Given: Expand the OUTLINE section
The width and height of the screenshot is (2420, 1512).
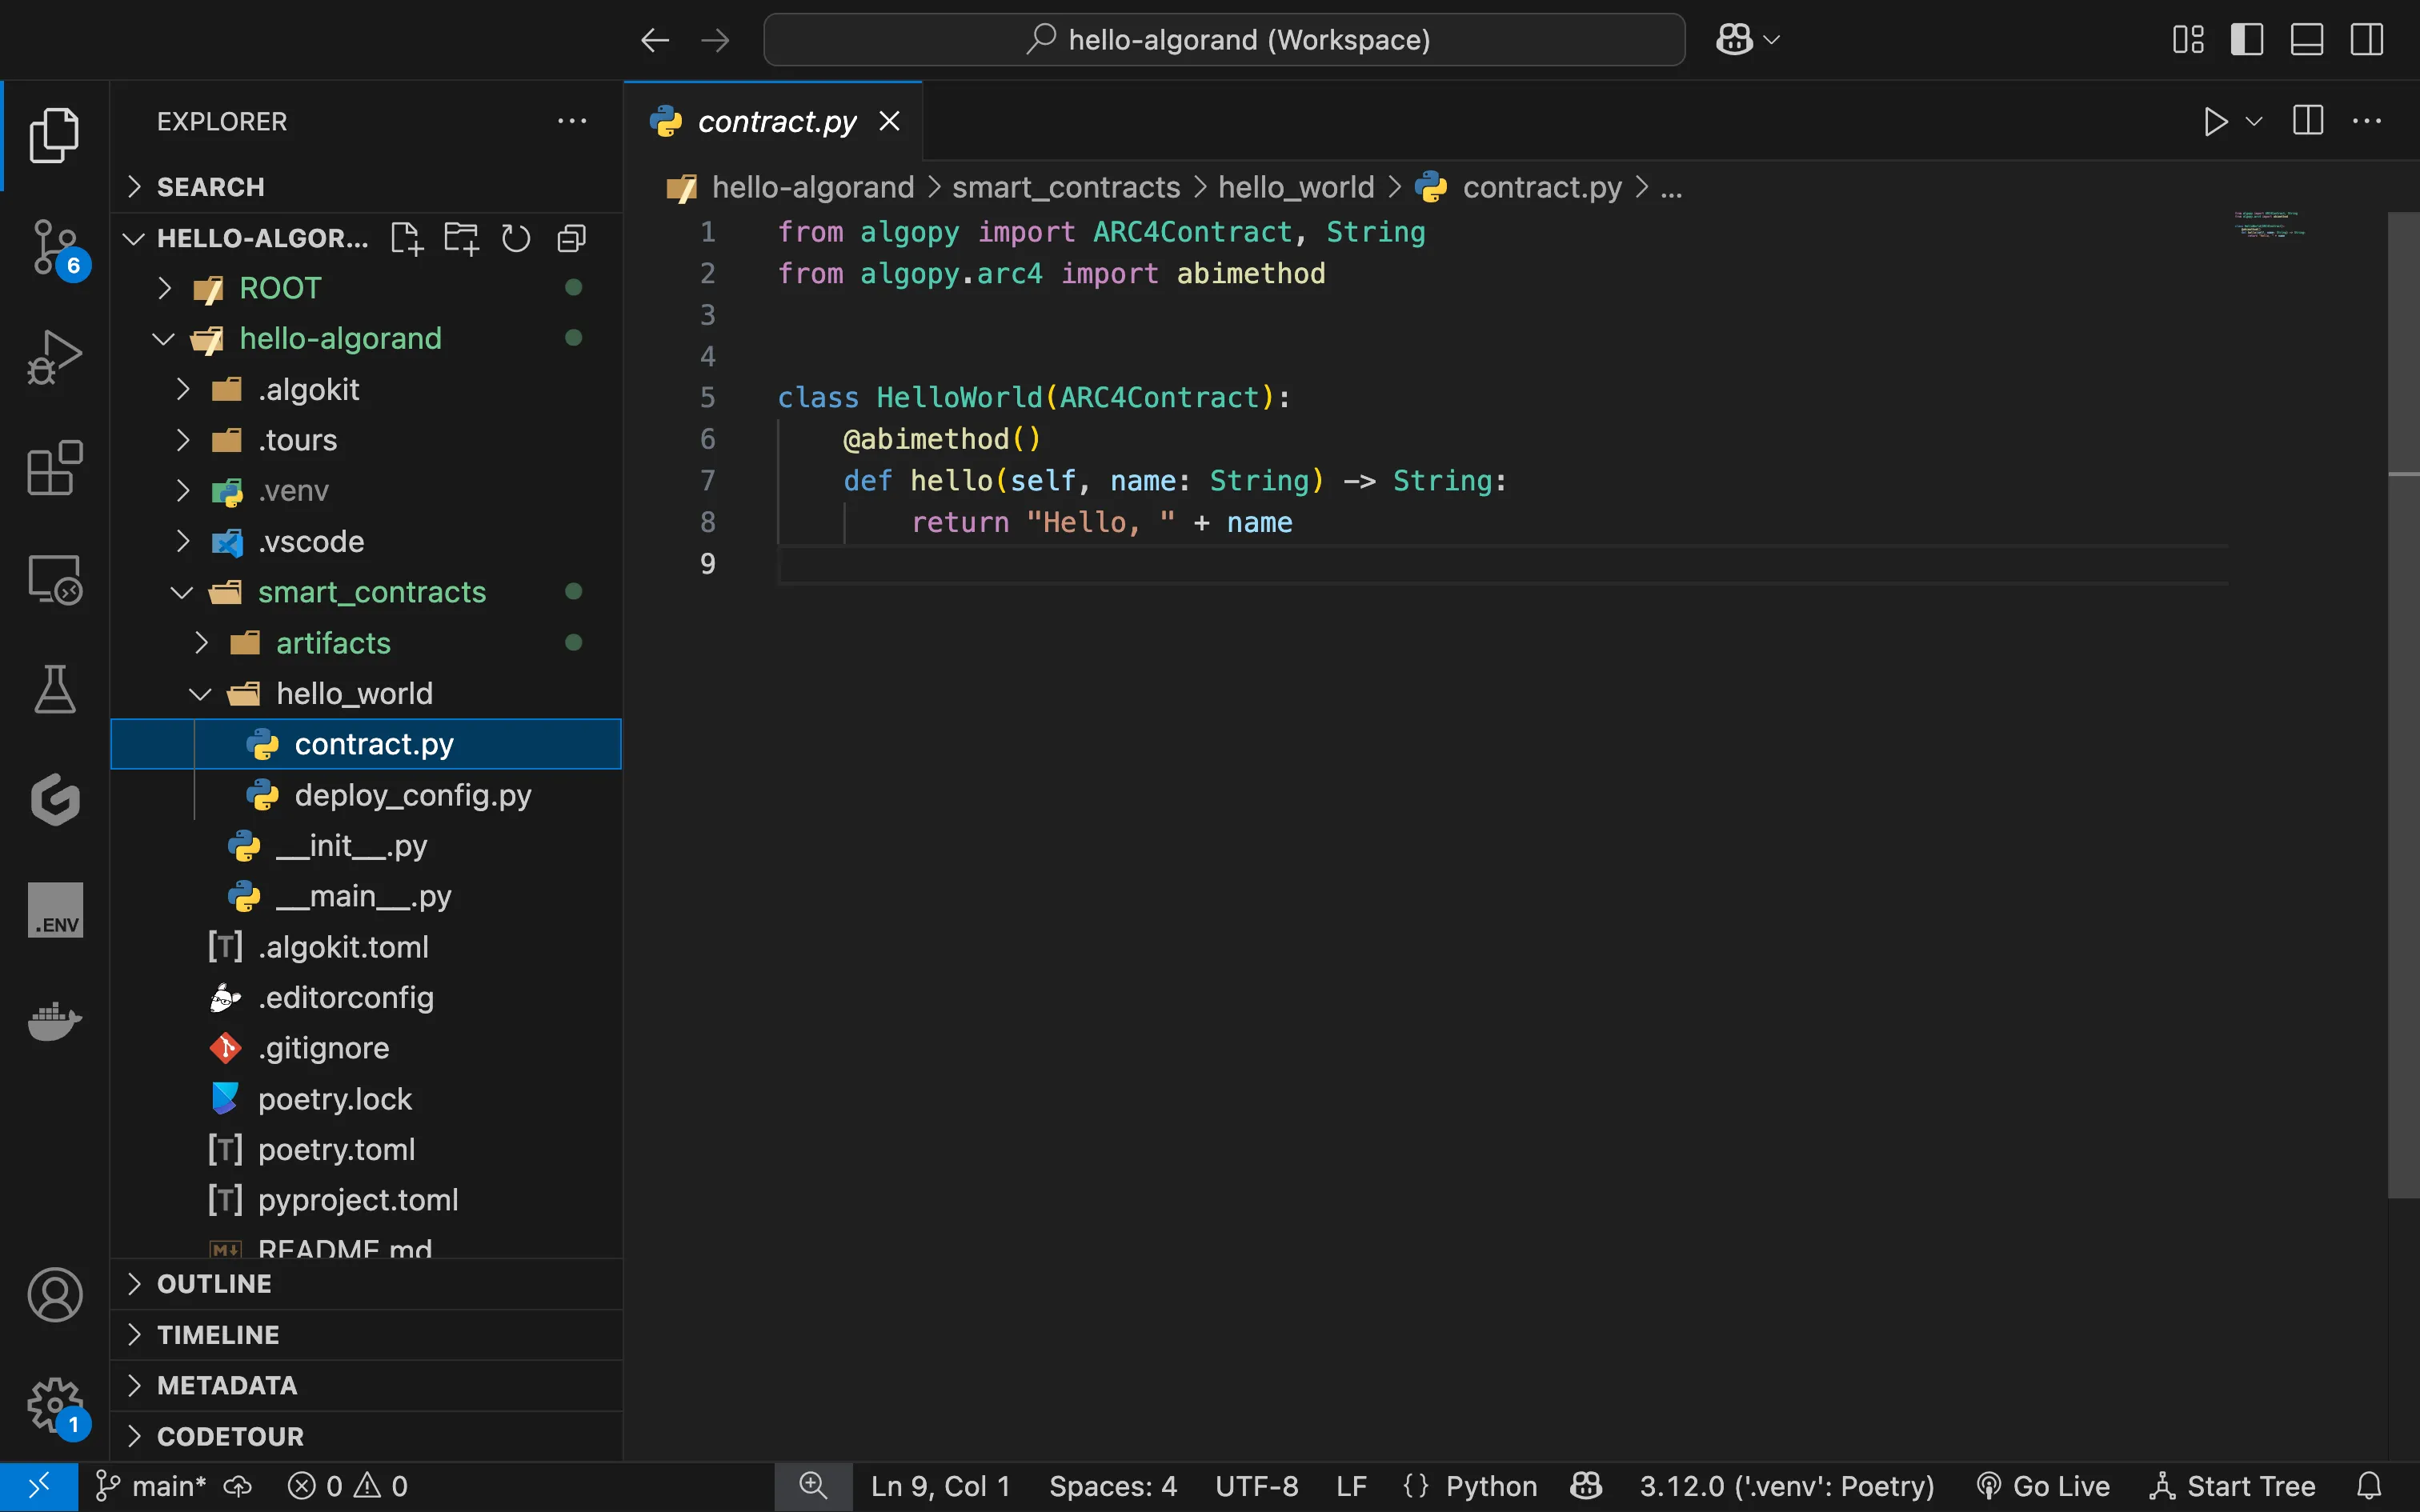Looking at the screenshot, I should coord(214,1284).
